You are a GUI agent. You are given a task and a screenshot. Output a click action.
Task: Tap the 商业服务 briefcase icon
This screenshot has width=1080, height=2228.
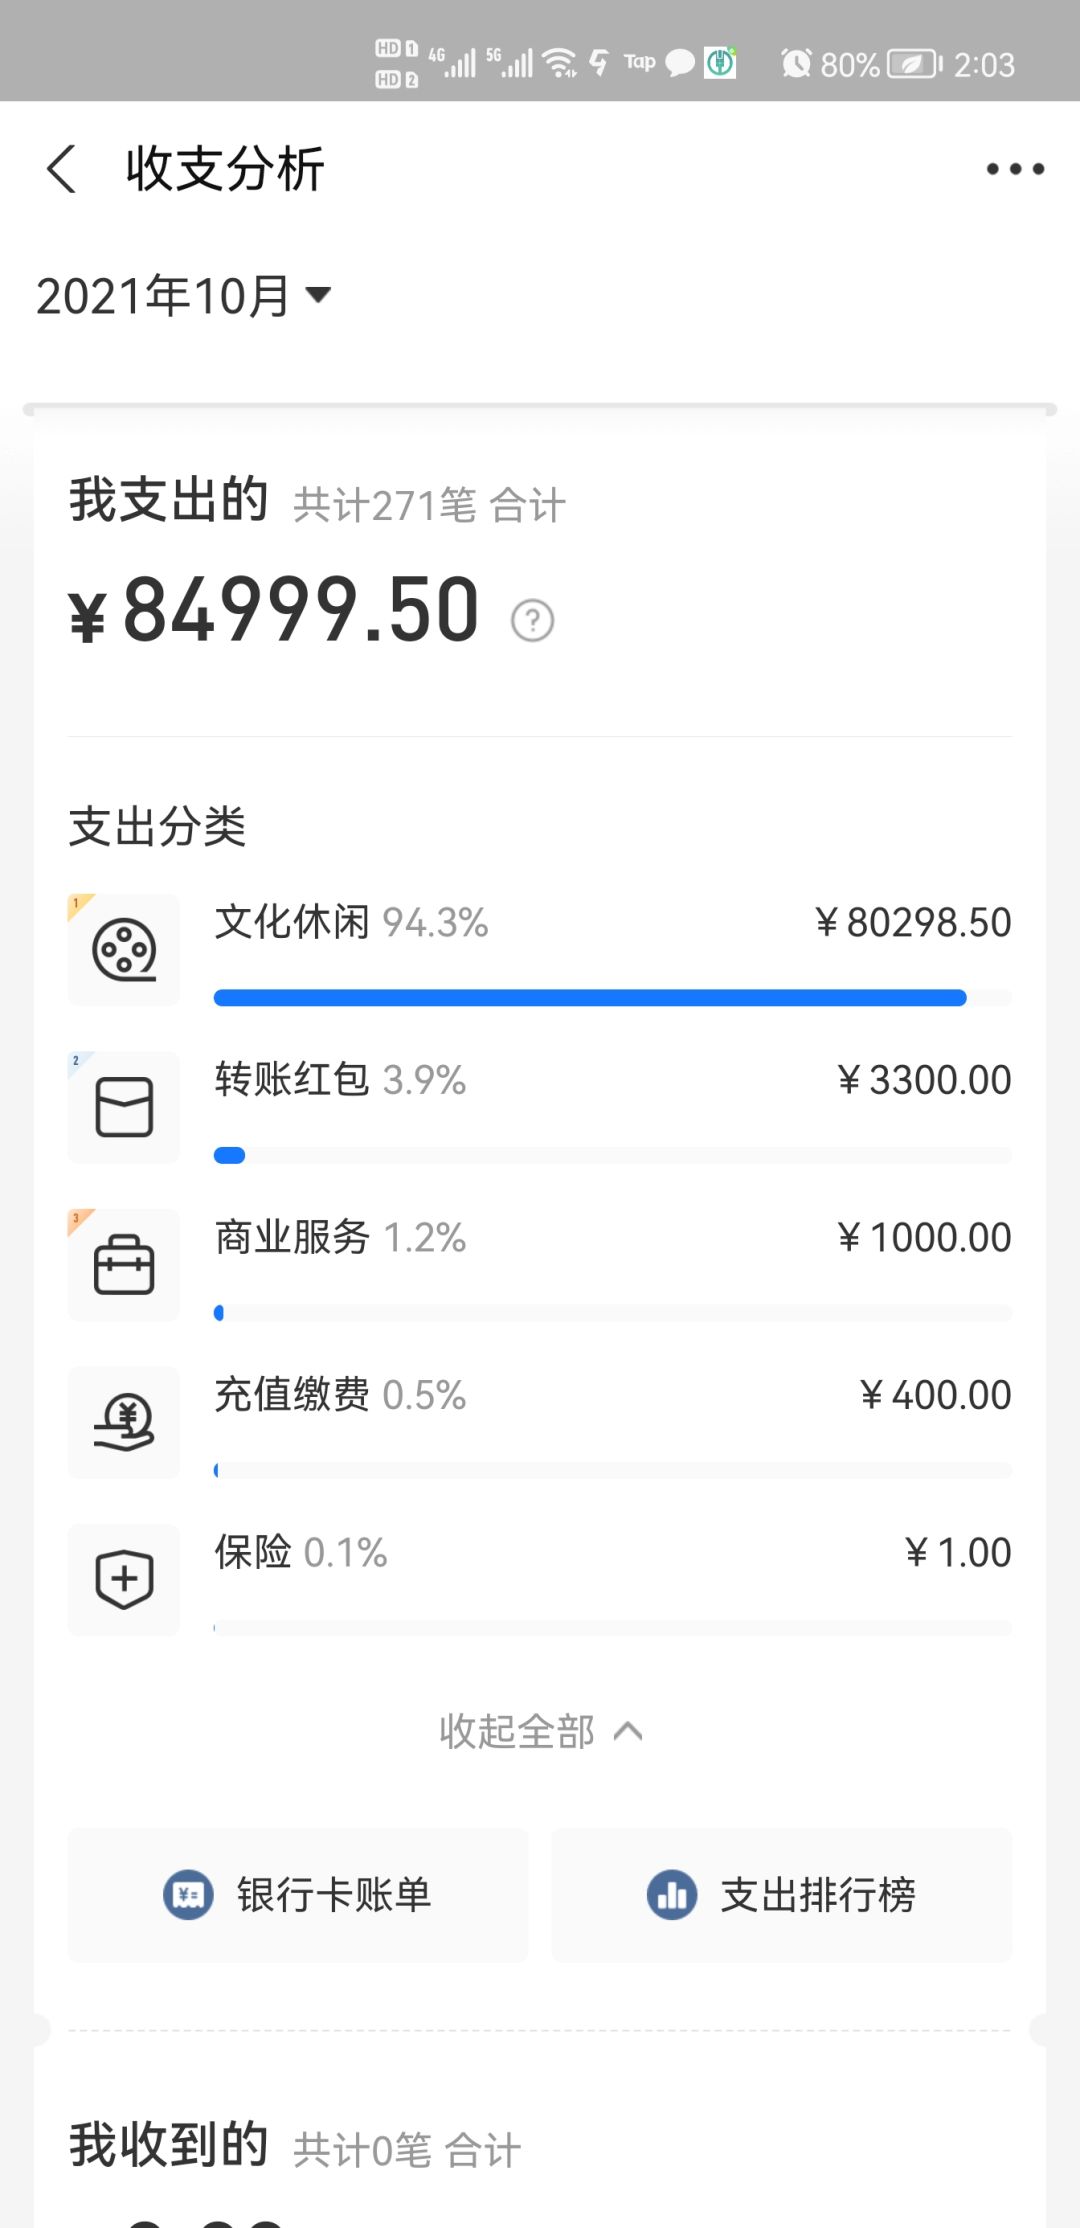(124, 1265)
